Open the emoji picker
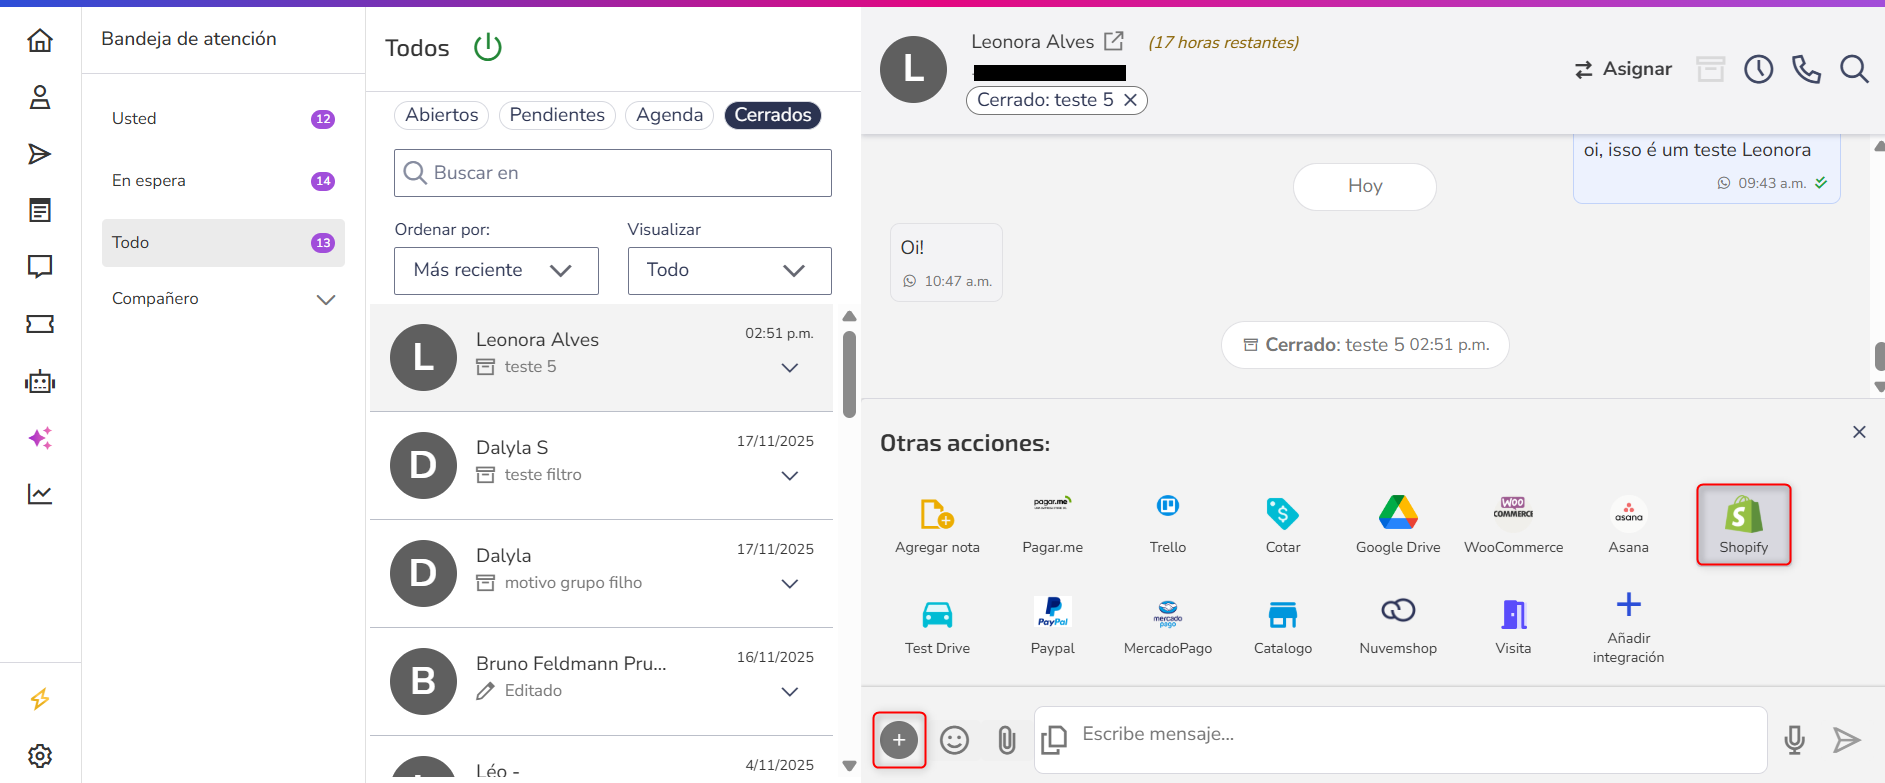 point(955,740)
